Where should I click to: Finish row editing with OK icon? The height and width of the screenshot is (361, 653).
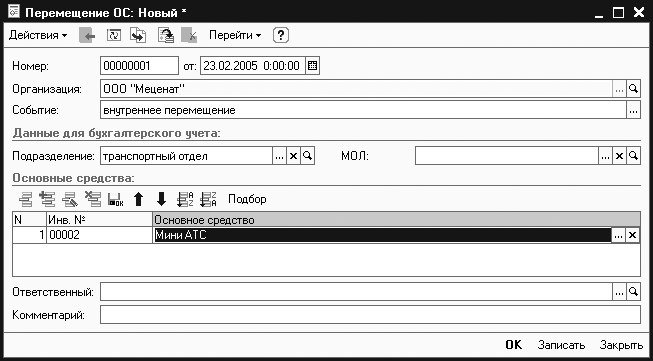tap(115, 199)
